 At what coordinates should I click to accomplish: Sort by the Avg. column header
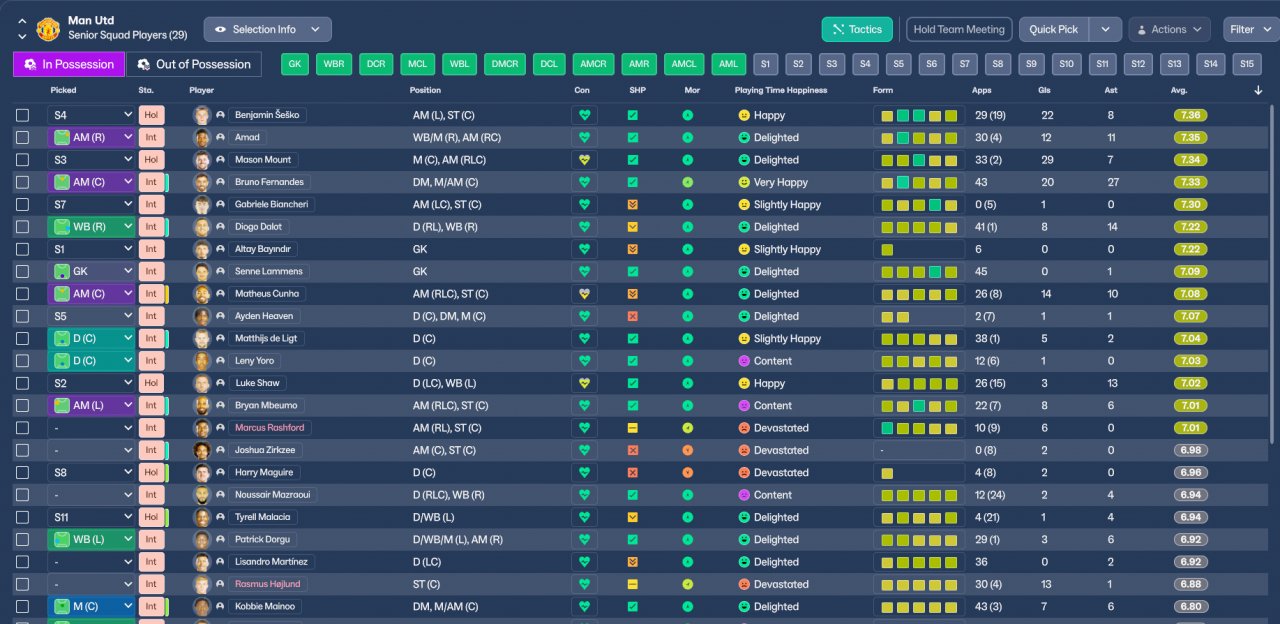click(x=1179, y=90)
